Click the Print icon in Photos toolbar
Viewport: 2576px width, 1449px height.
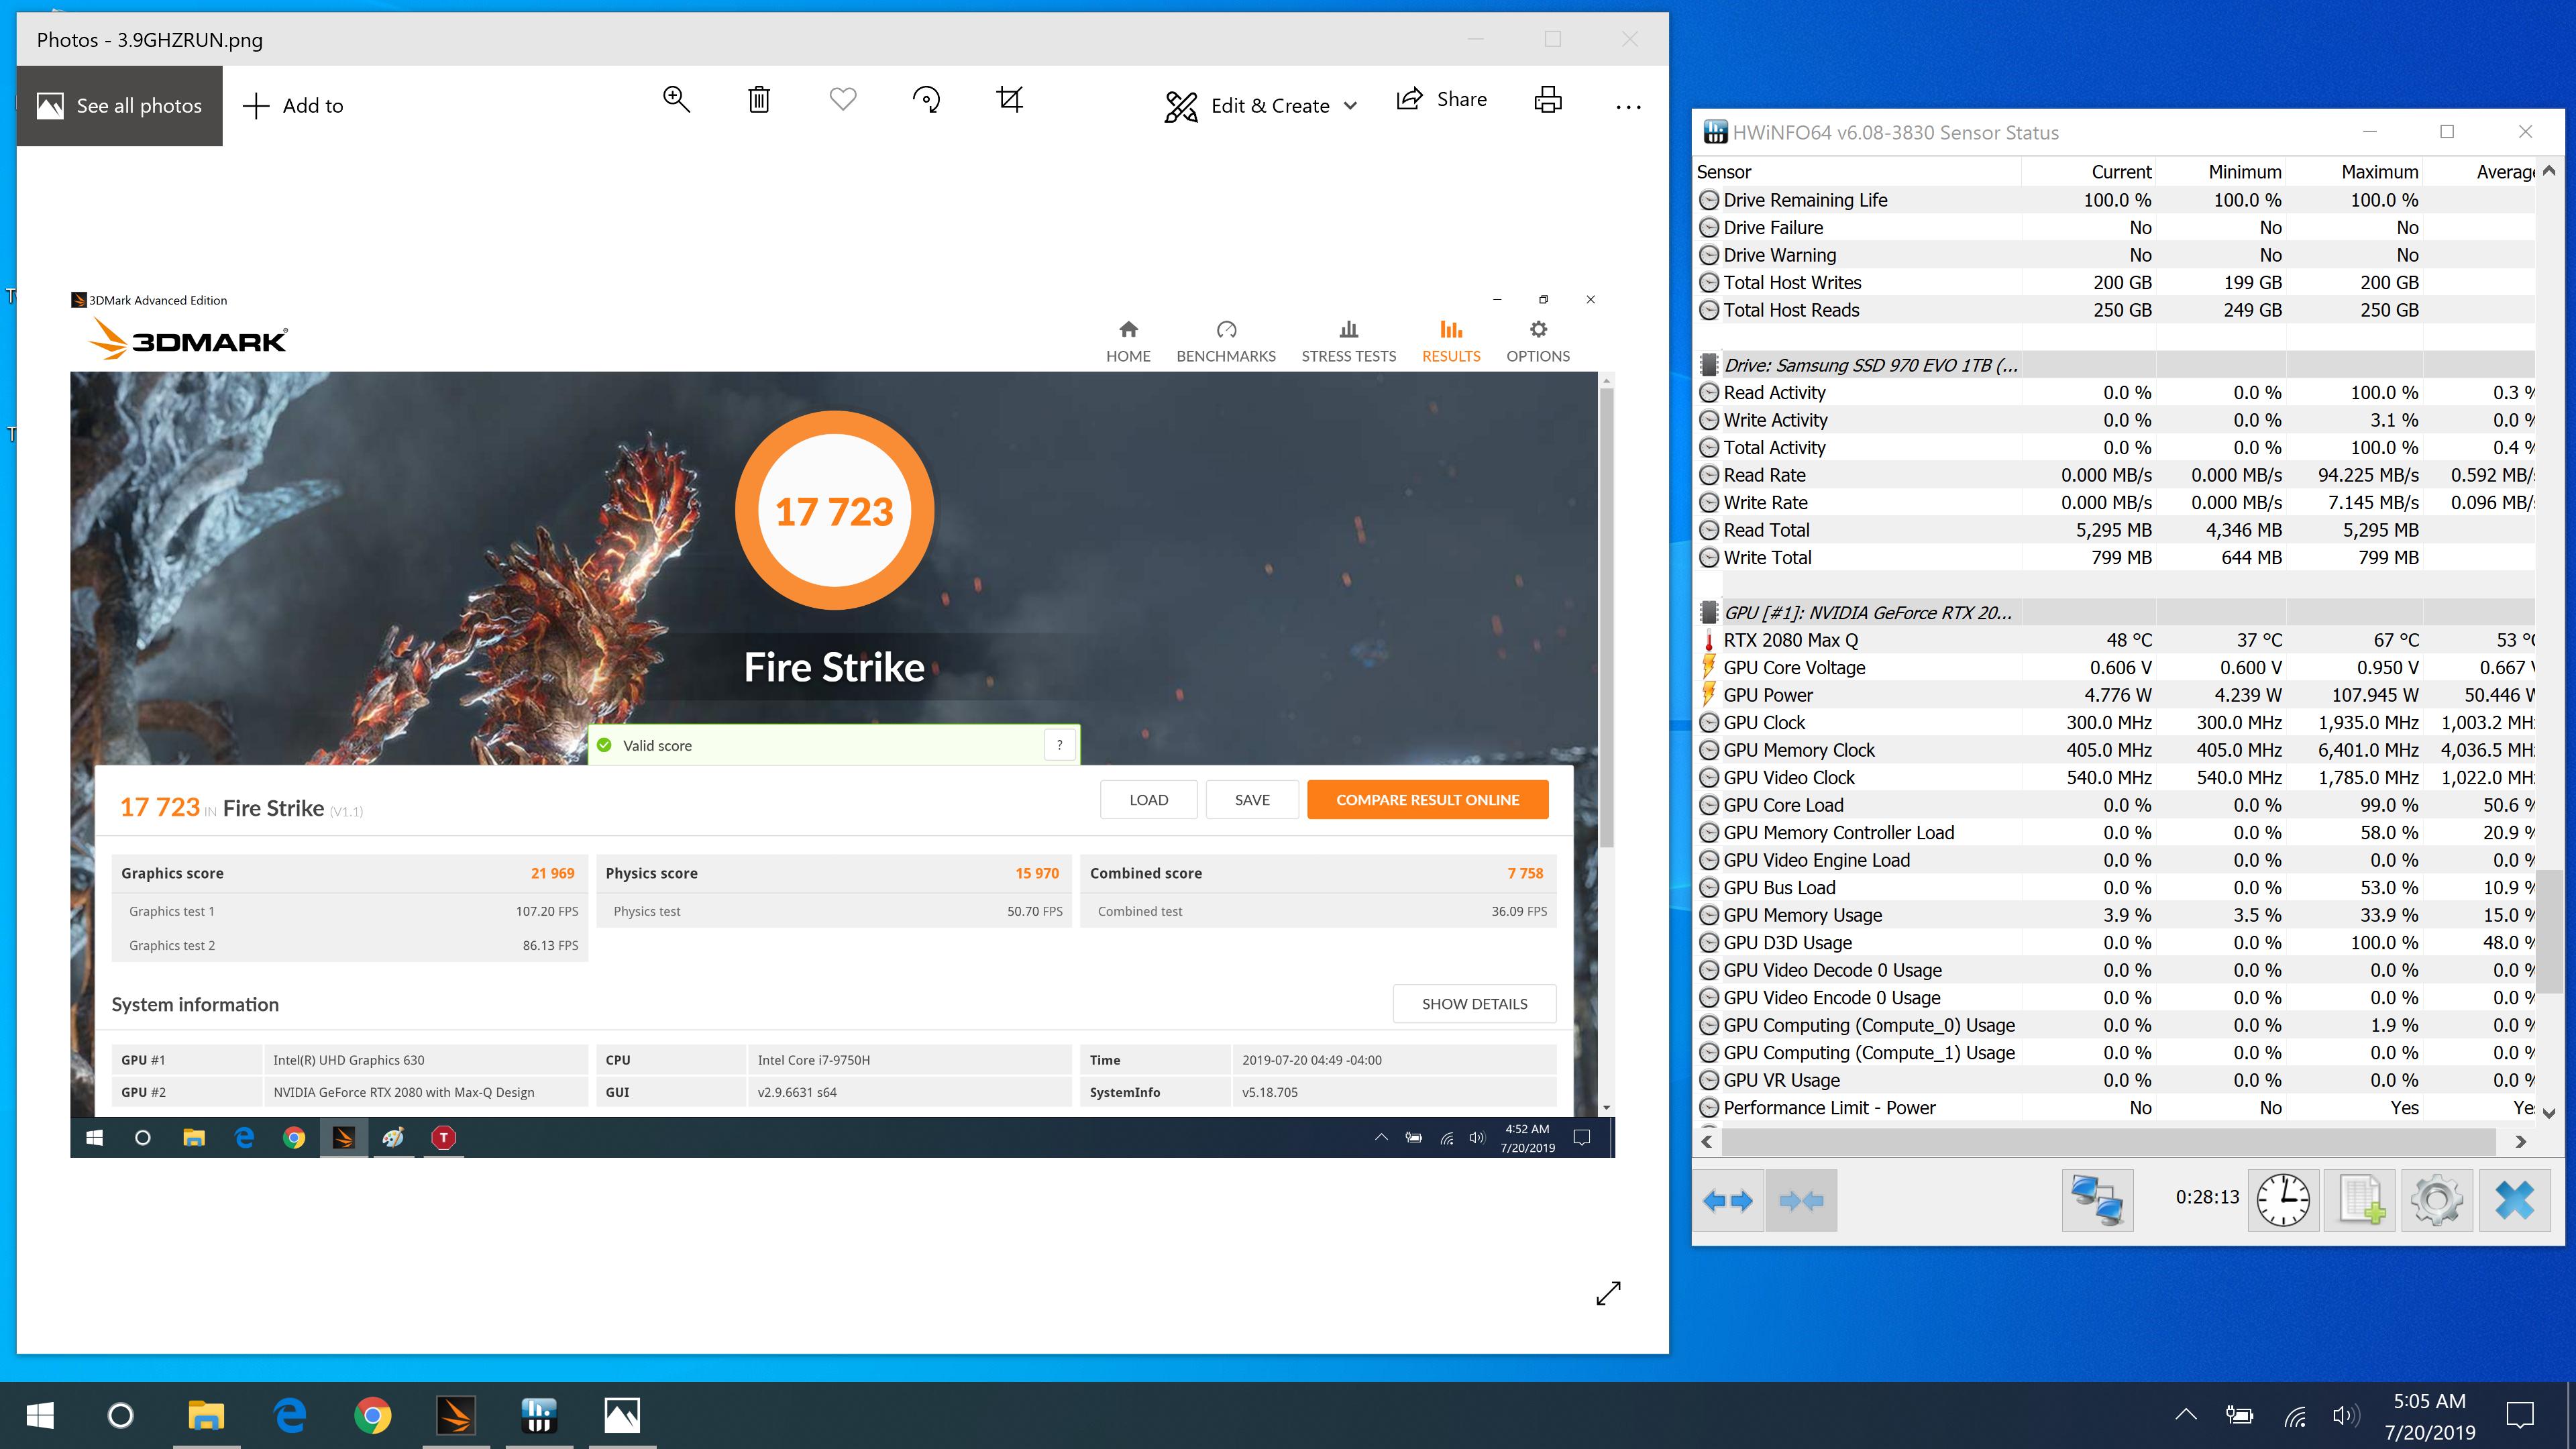pyautogui.click(x=1548, y=99)
